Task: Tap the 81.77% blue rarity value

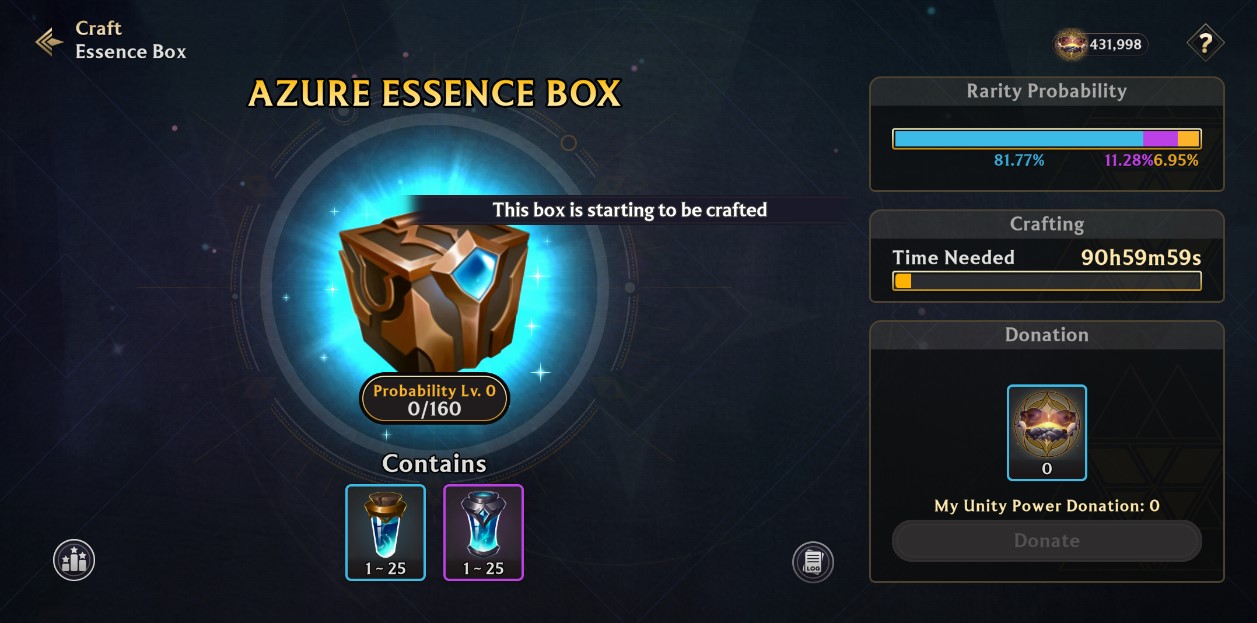Action: click(1019, 160)
